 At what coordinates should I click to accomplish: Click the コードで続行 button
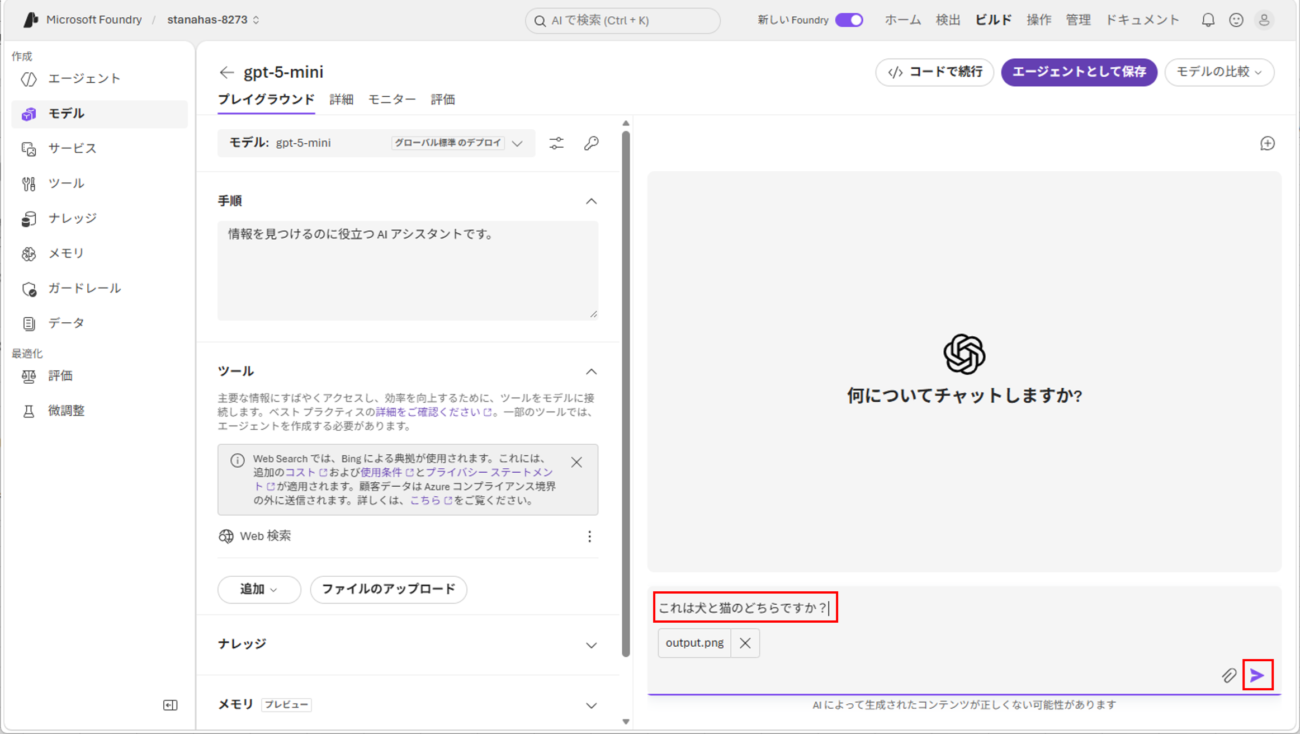pos(934,72)
